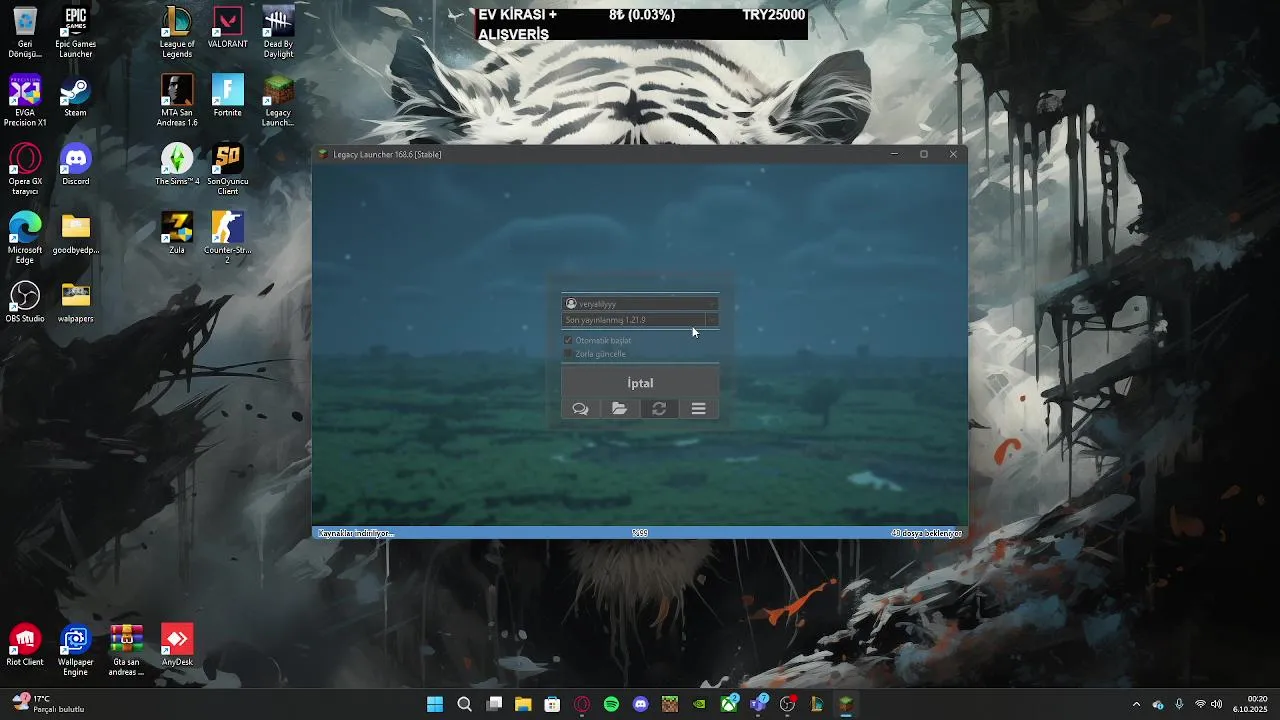
Task: Select The Sims 4 desktop icon
Action: 177,165
